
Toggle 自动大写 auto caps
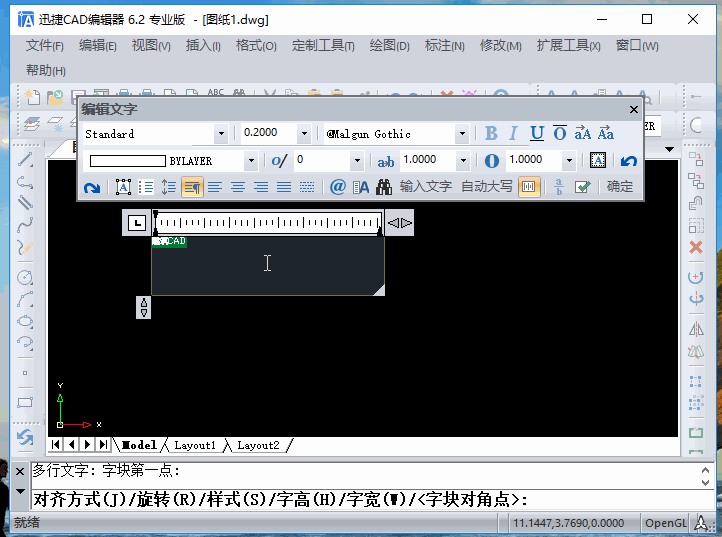tap(487, 187)
